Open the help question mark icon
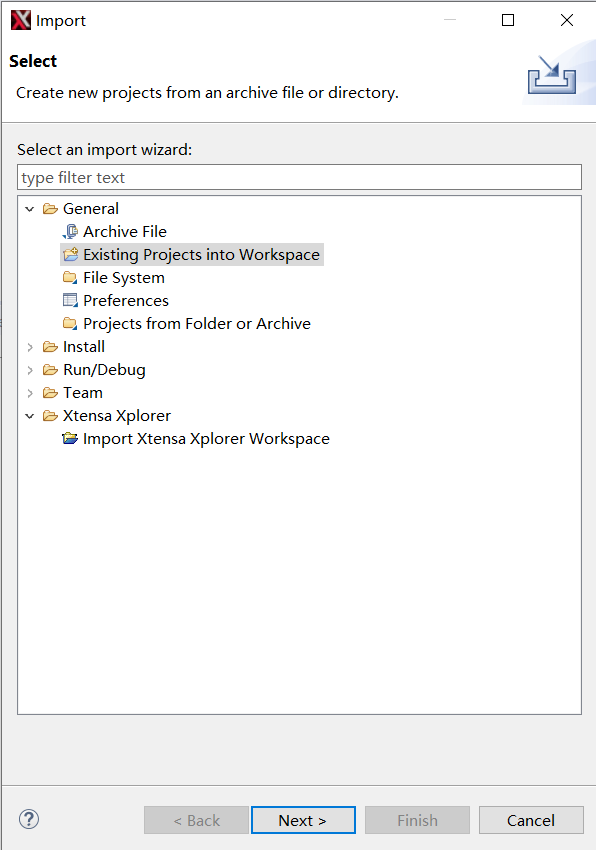 point(29,819)
